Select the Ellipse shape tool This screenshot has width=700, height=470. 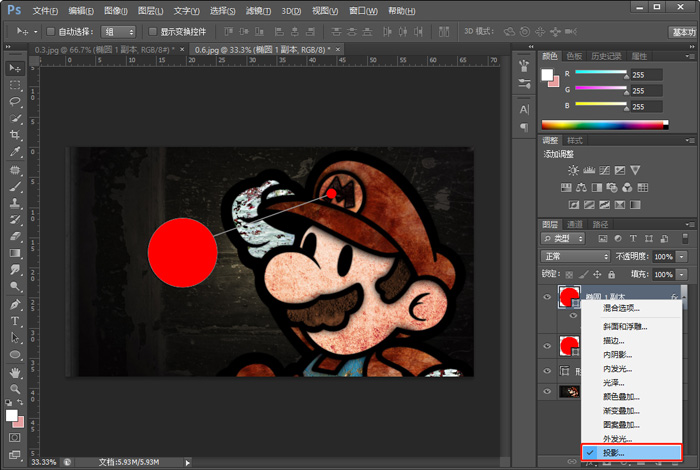(x=15, y=354)
